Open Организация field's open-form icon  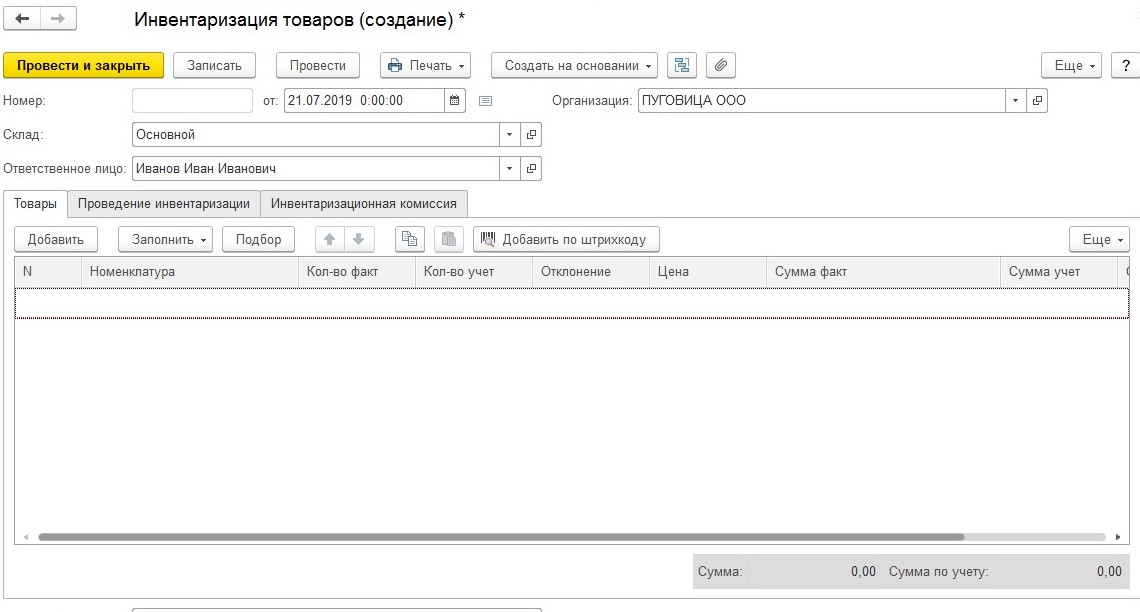pos(1037,101)
